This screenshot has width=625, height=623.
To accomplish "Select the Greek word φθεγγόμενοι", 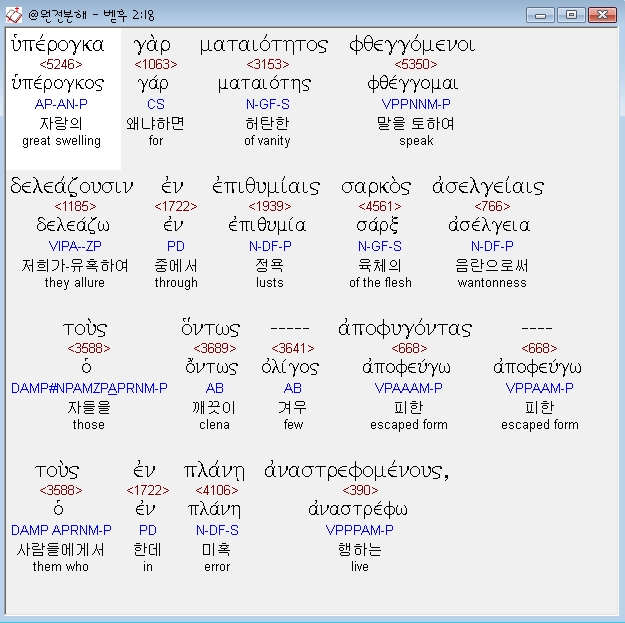I will (412, 45).
